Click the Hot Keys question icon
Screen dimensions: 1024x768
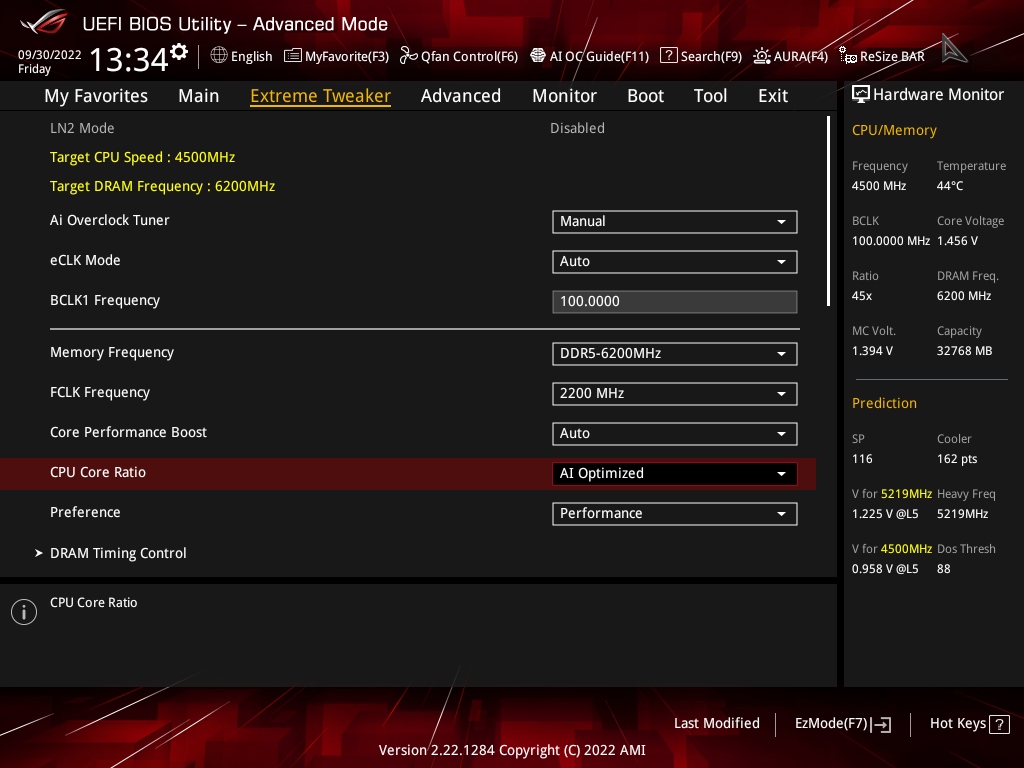pos(999,724)
